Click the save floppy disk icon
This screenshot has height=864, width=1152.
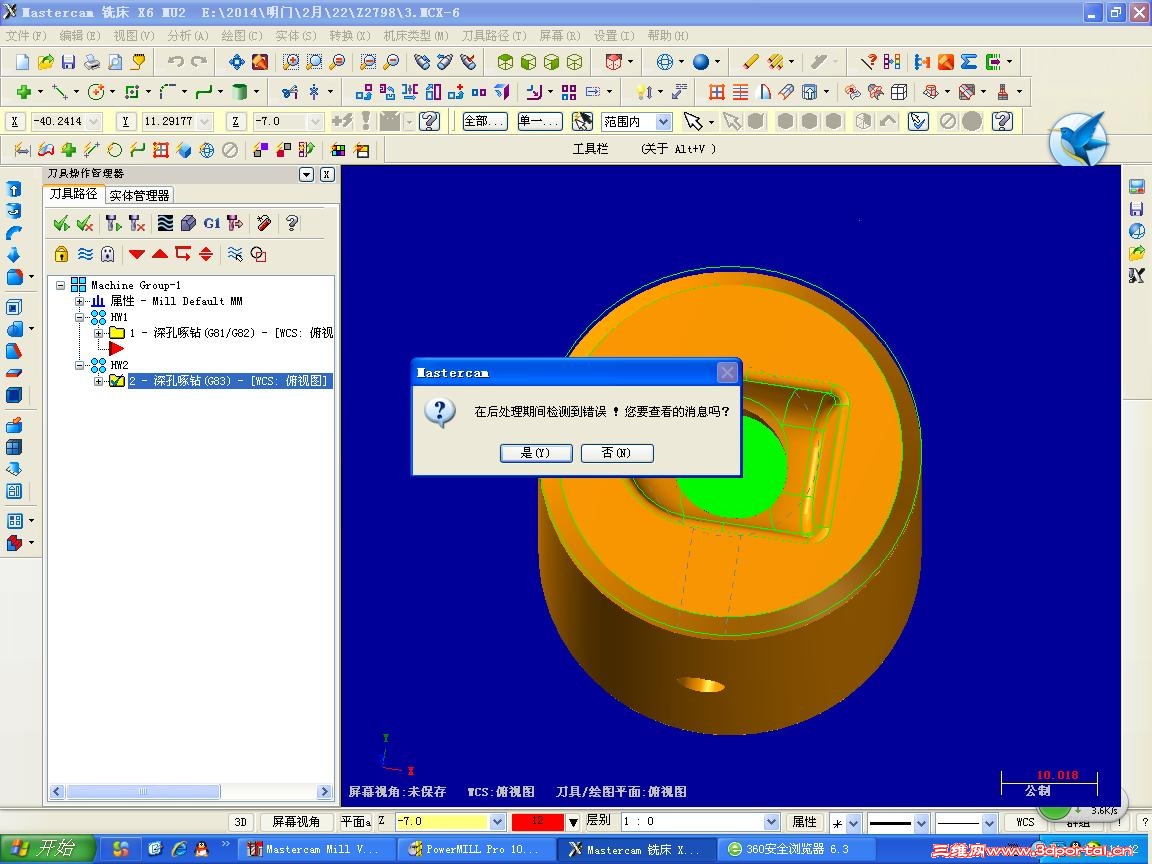click(x=68, y=62)
